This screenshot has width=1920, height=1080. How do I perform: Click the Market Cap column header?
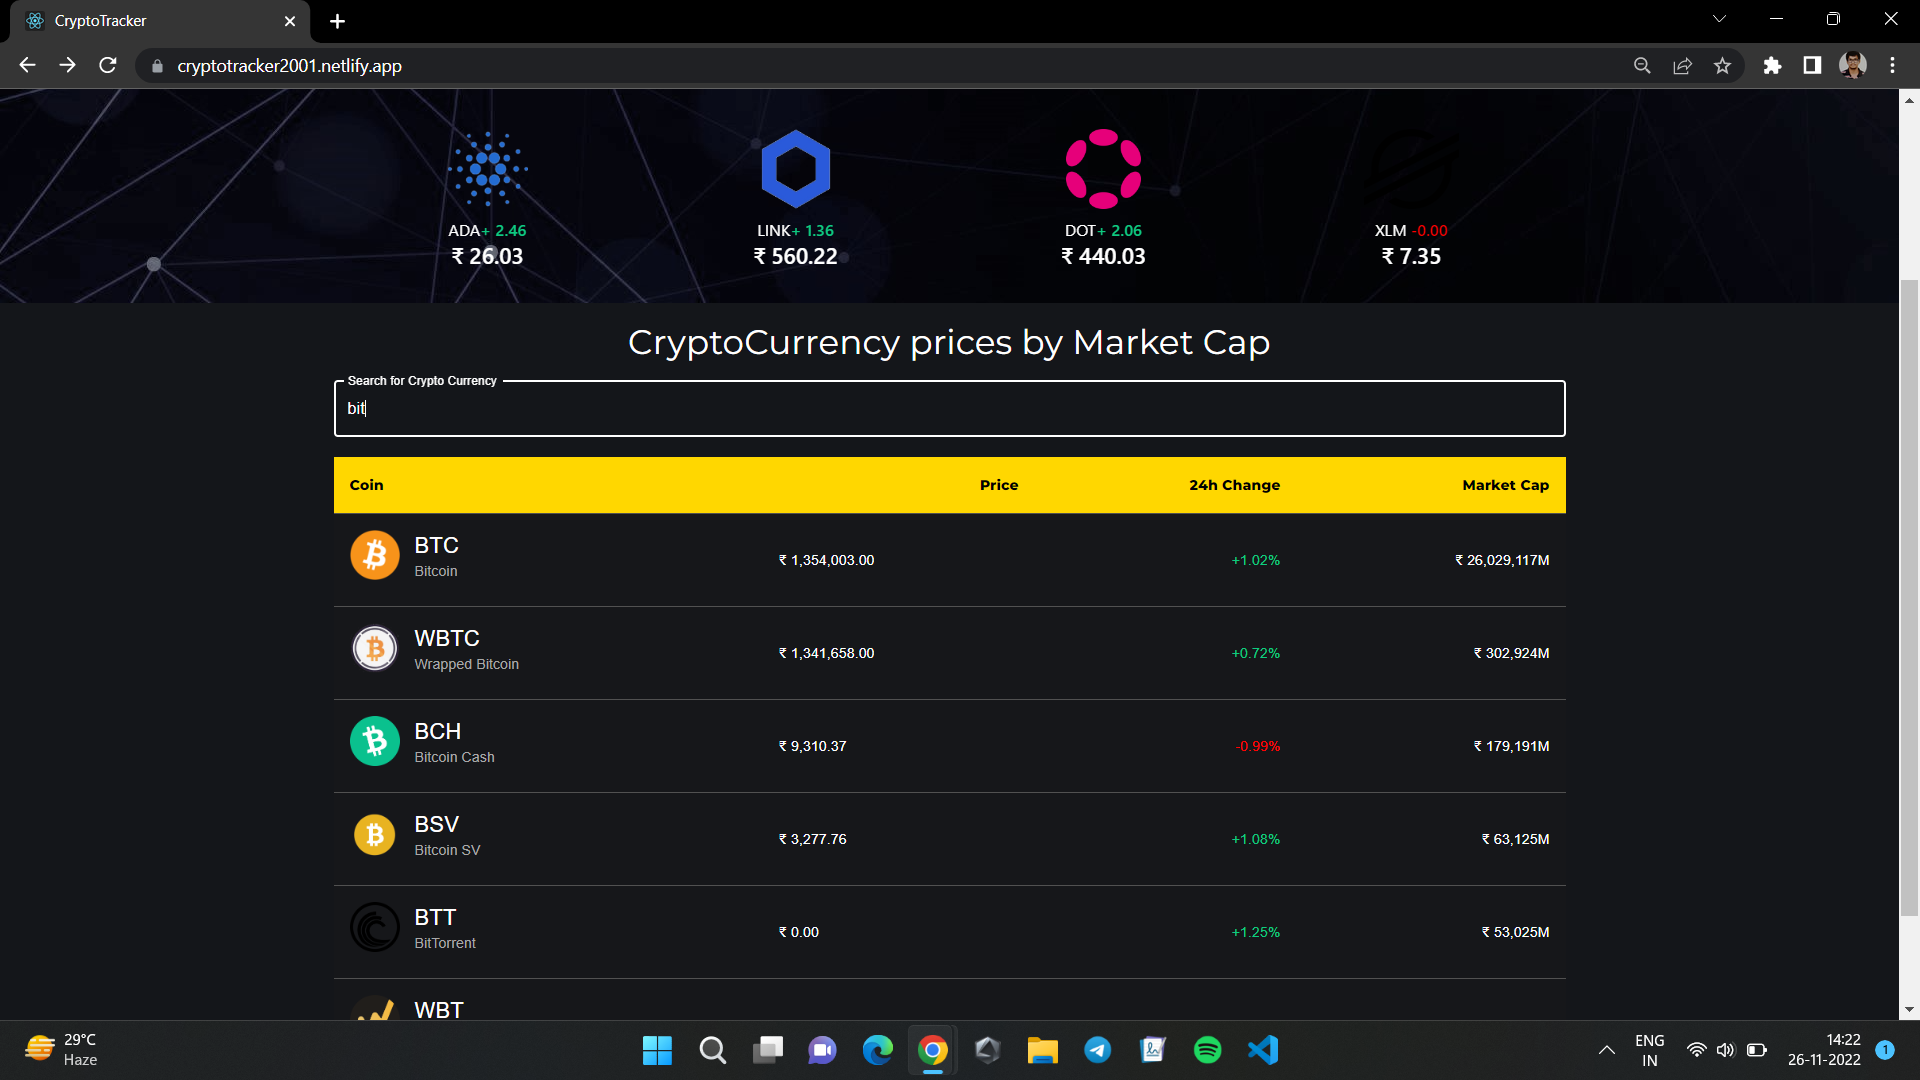(1505, 485)
